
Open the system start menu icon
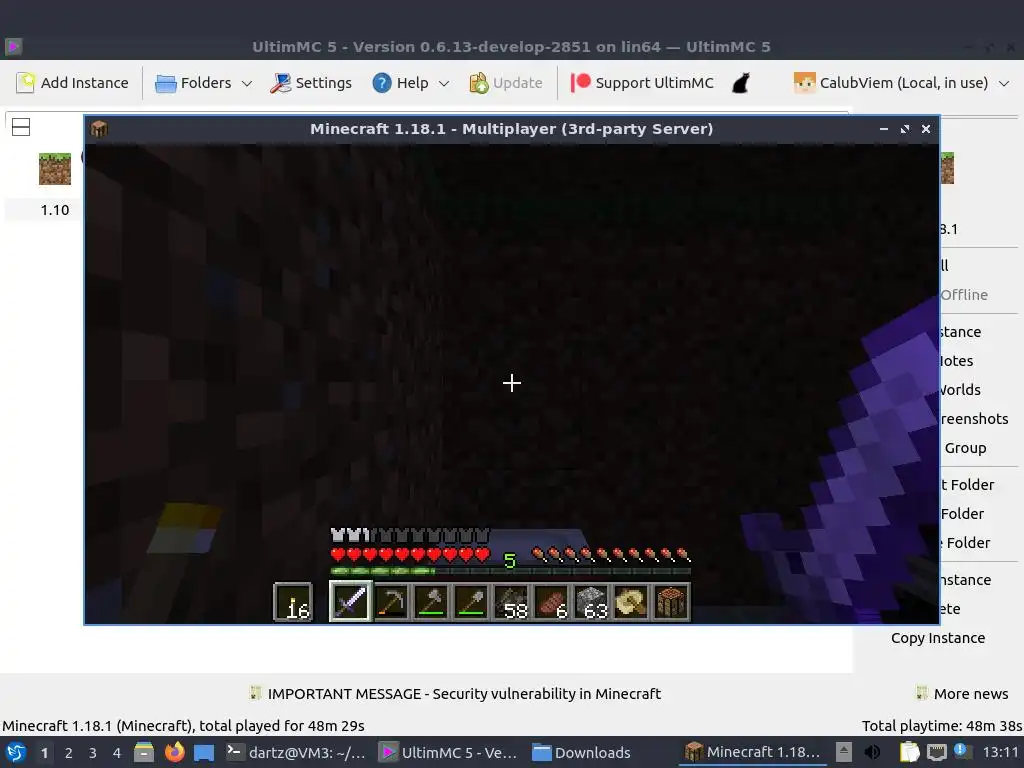[x=16, y=752]
